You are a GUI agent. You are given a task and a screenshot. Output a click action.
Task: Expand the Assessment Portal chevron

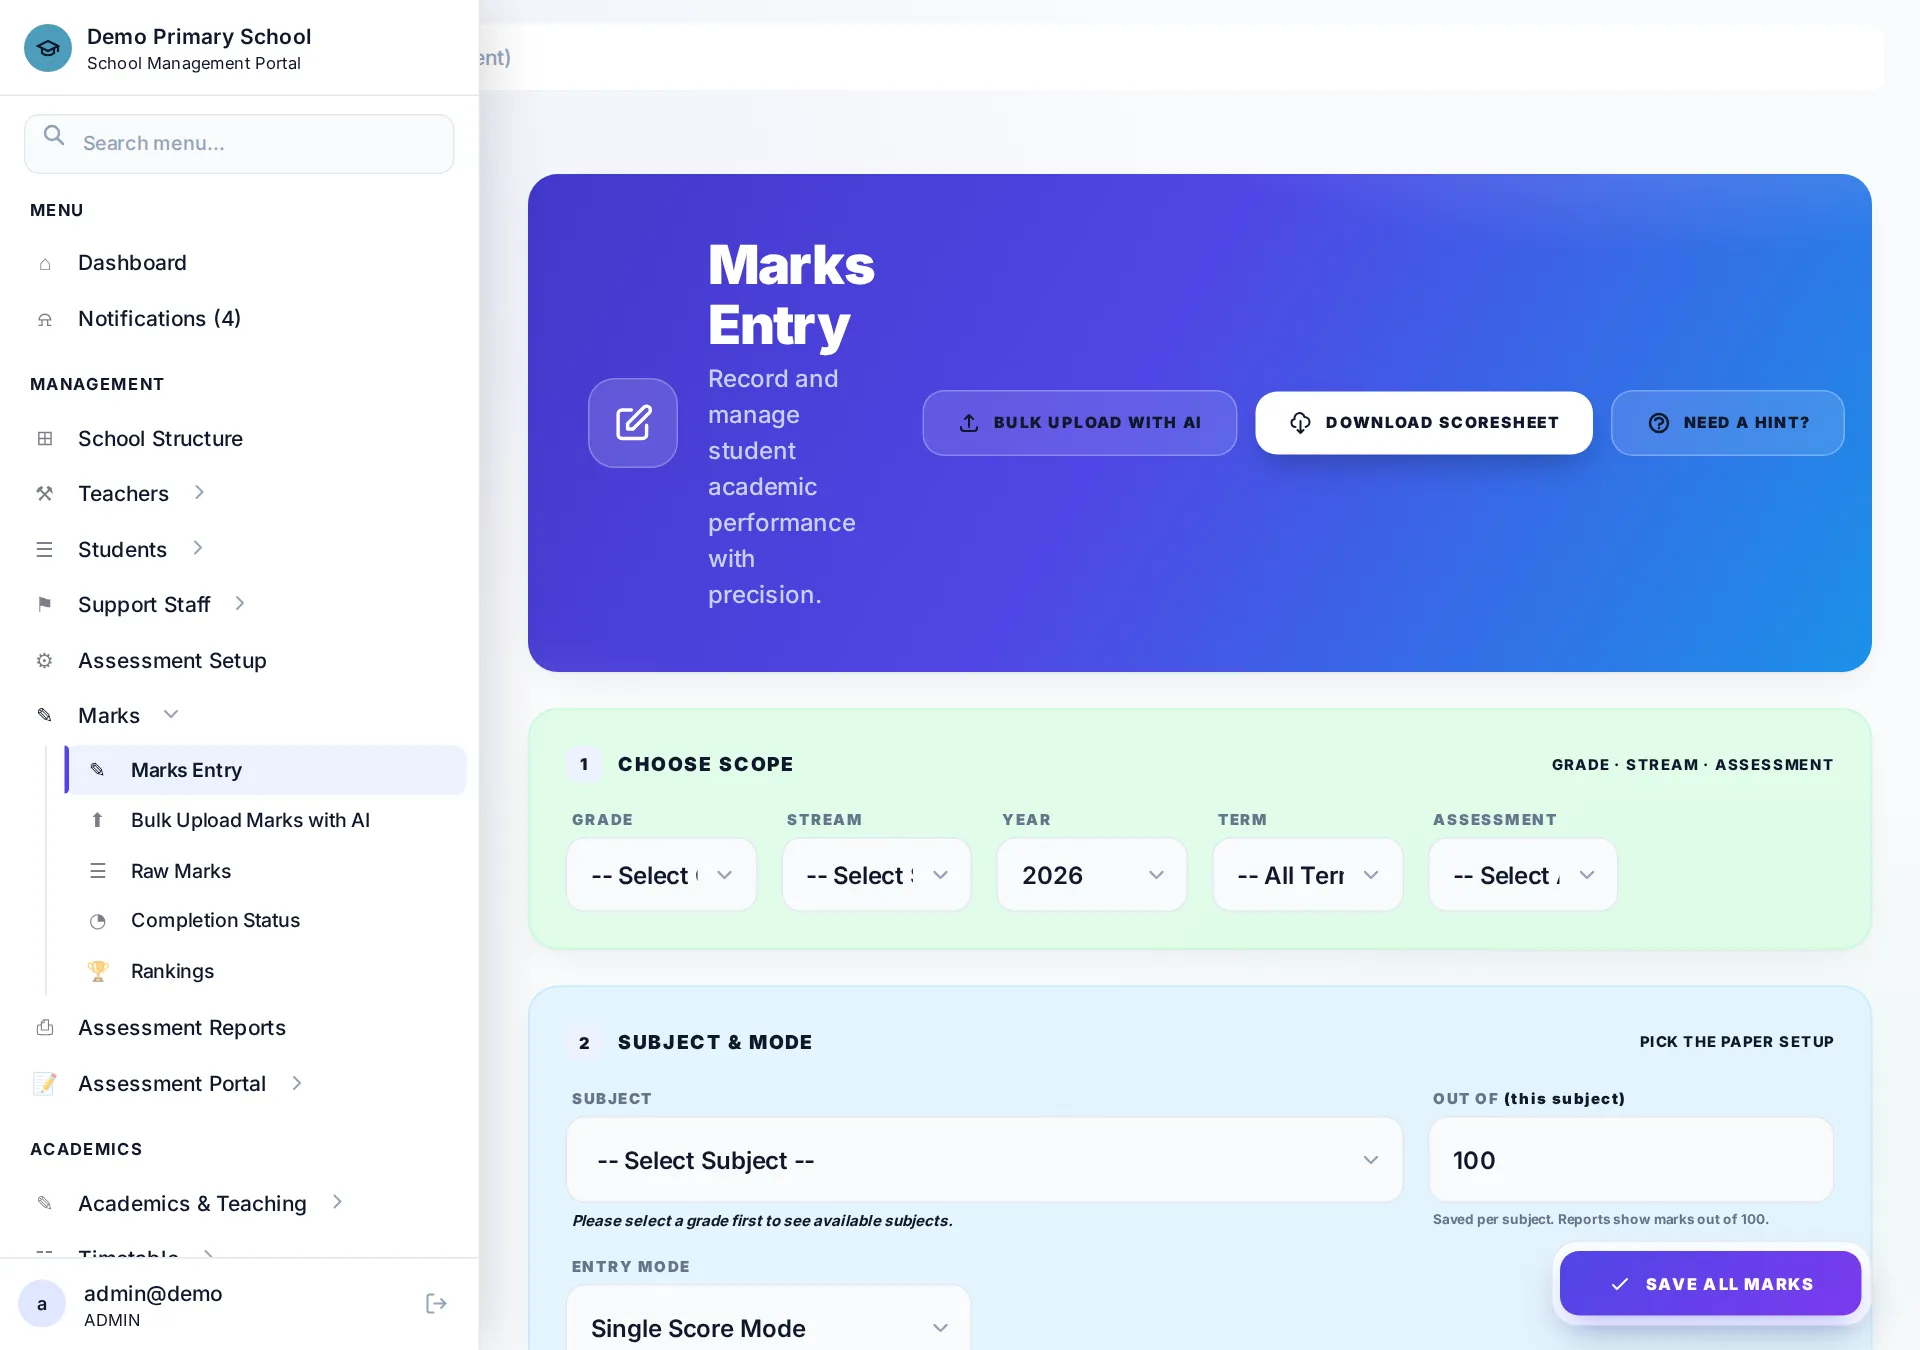297,1083
